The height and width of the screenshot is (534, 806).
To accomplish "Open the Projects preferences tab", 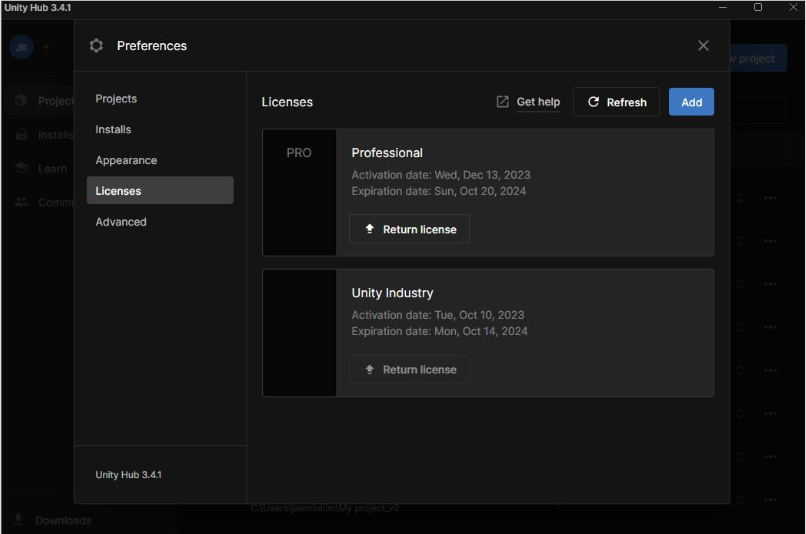I will pyautogui.click(x=116, y=99).
